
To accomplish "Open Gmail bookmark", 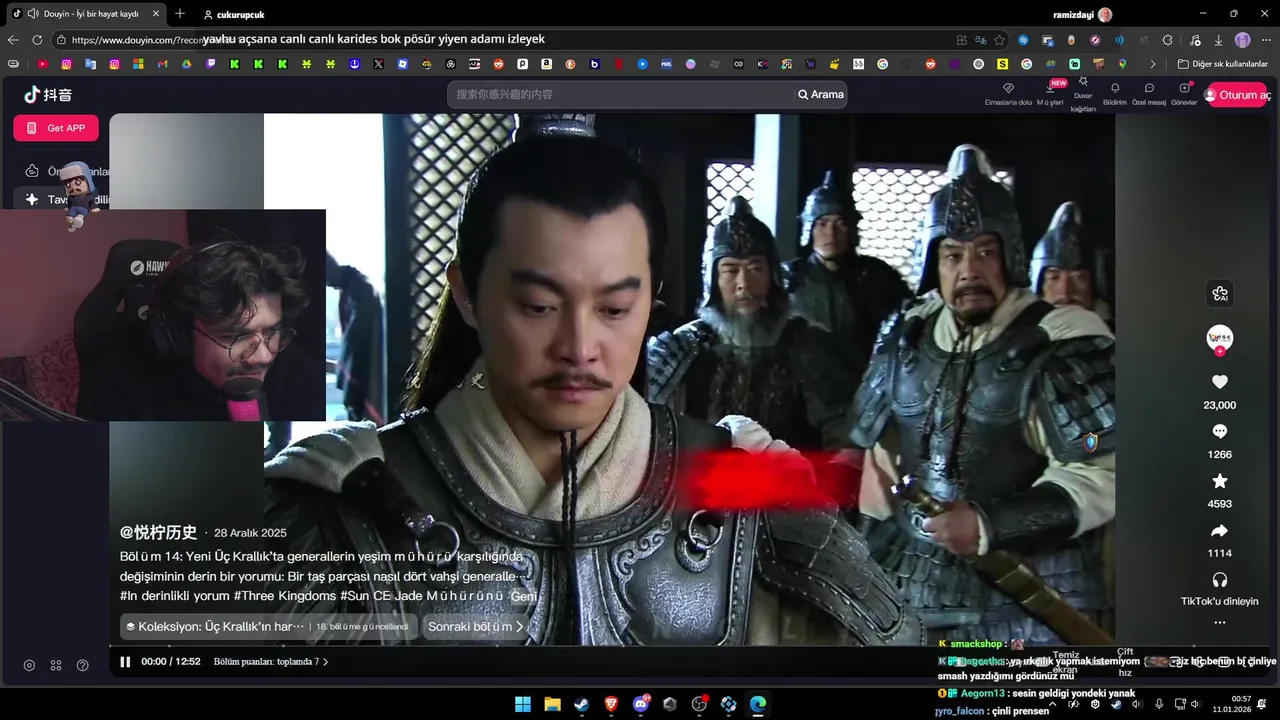I will point(162,64).
